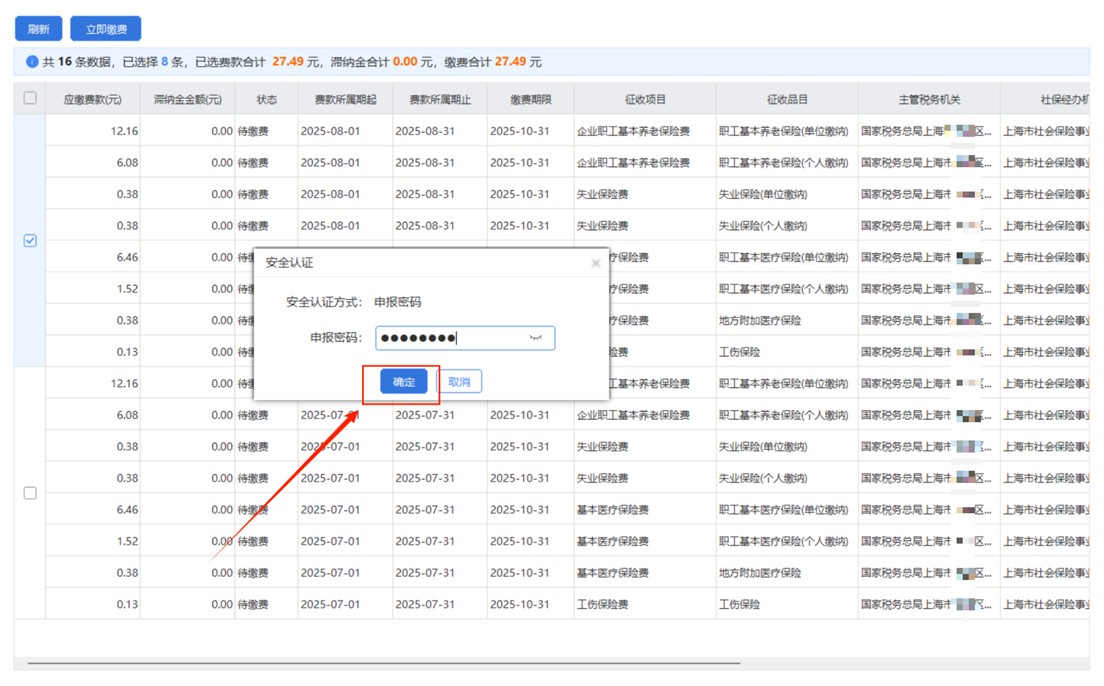Click the 工伤保险费 cell in last row

pos(602,605)
